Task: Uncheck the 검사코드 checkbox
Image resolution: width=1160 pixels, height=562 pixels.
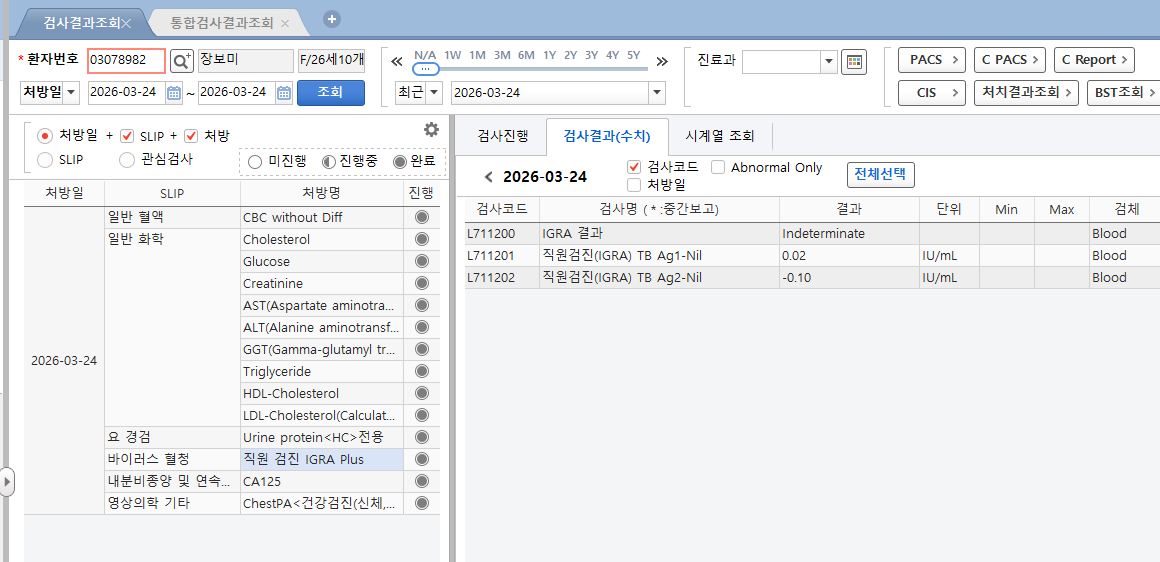Action: pos(633,167)
